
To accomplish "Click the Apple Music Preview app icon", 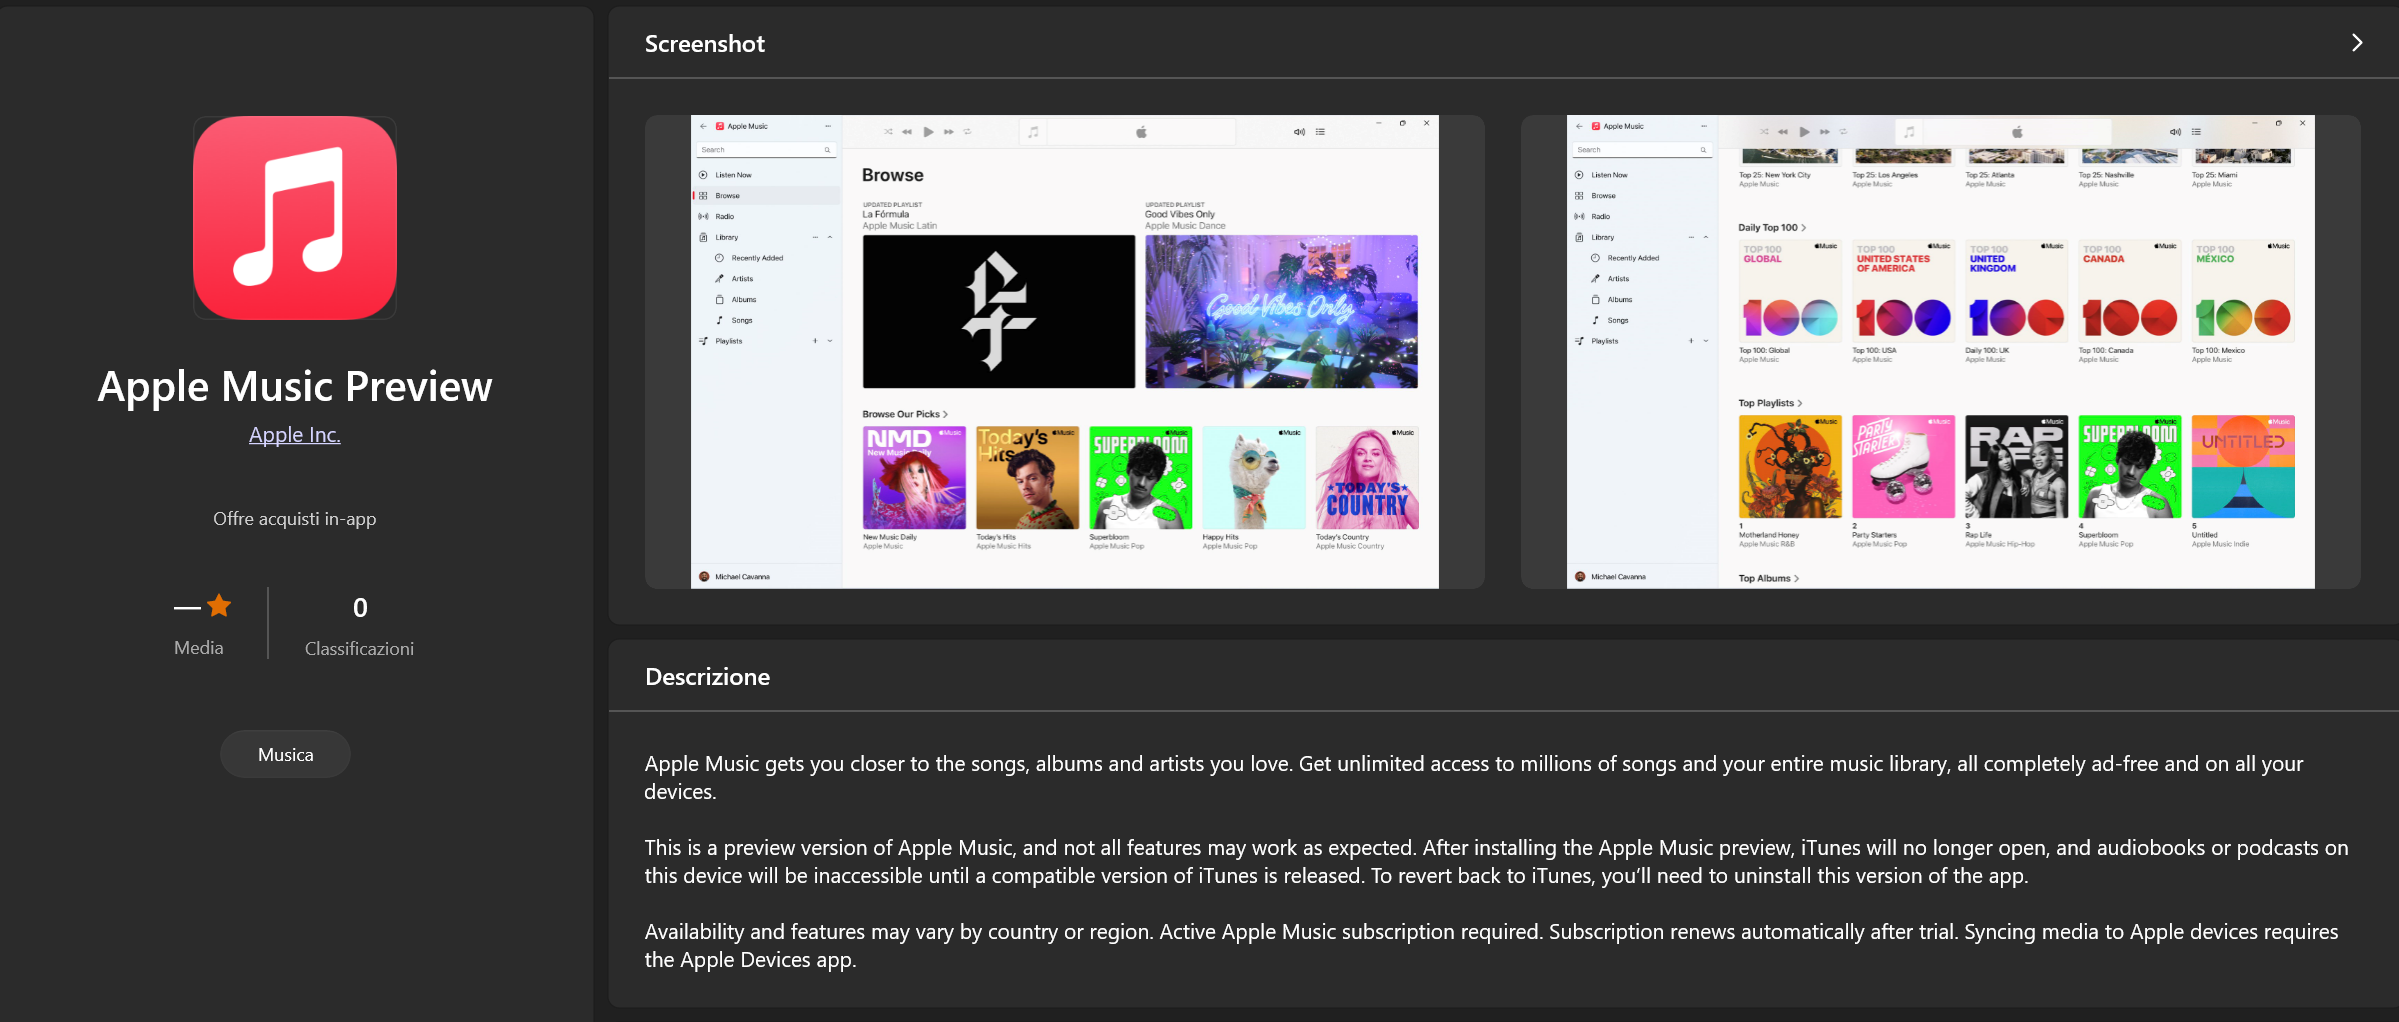I will (295, 218).
